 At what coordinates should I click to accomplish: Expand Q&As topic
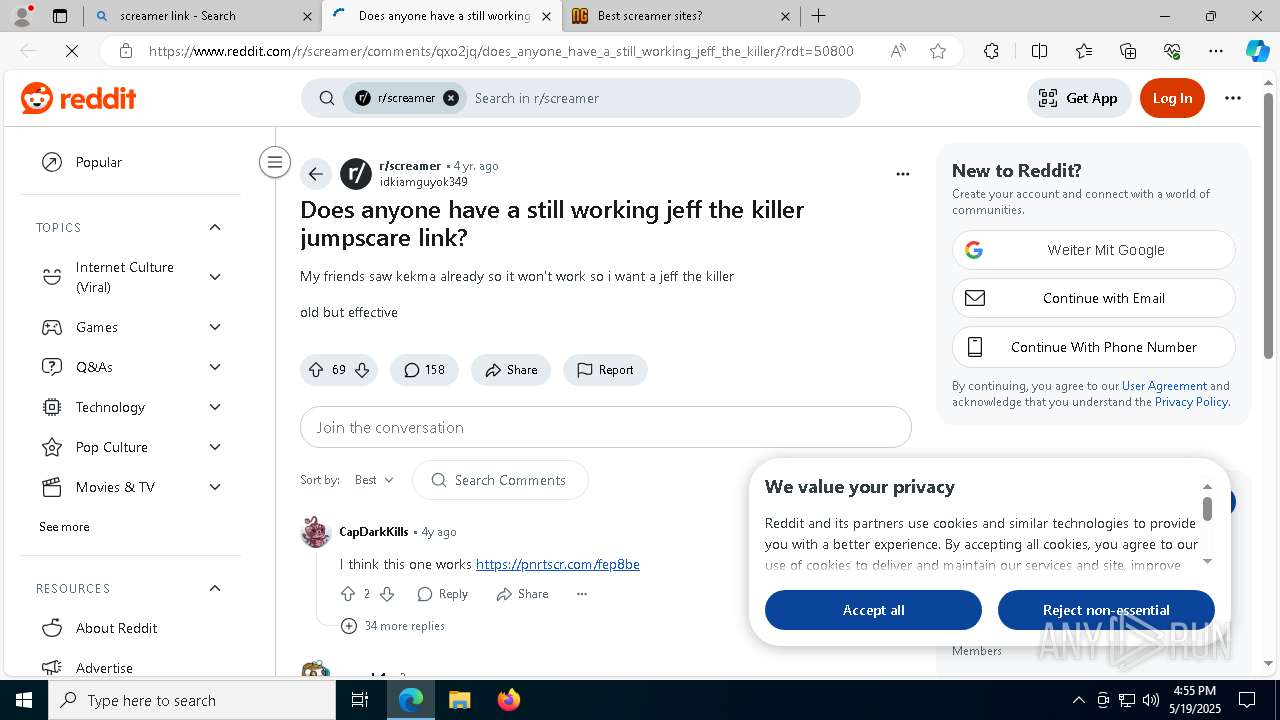(215, 367)
